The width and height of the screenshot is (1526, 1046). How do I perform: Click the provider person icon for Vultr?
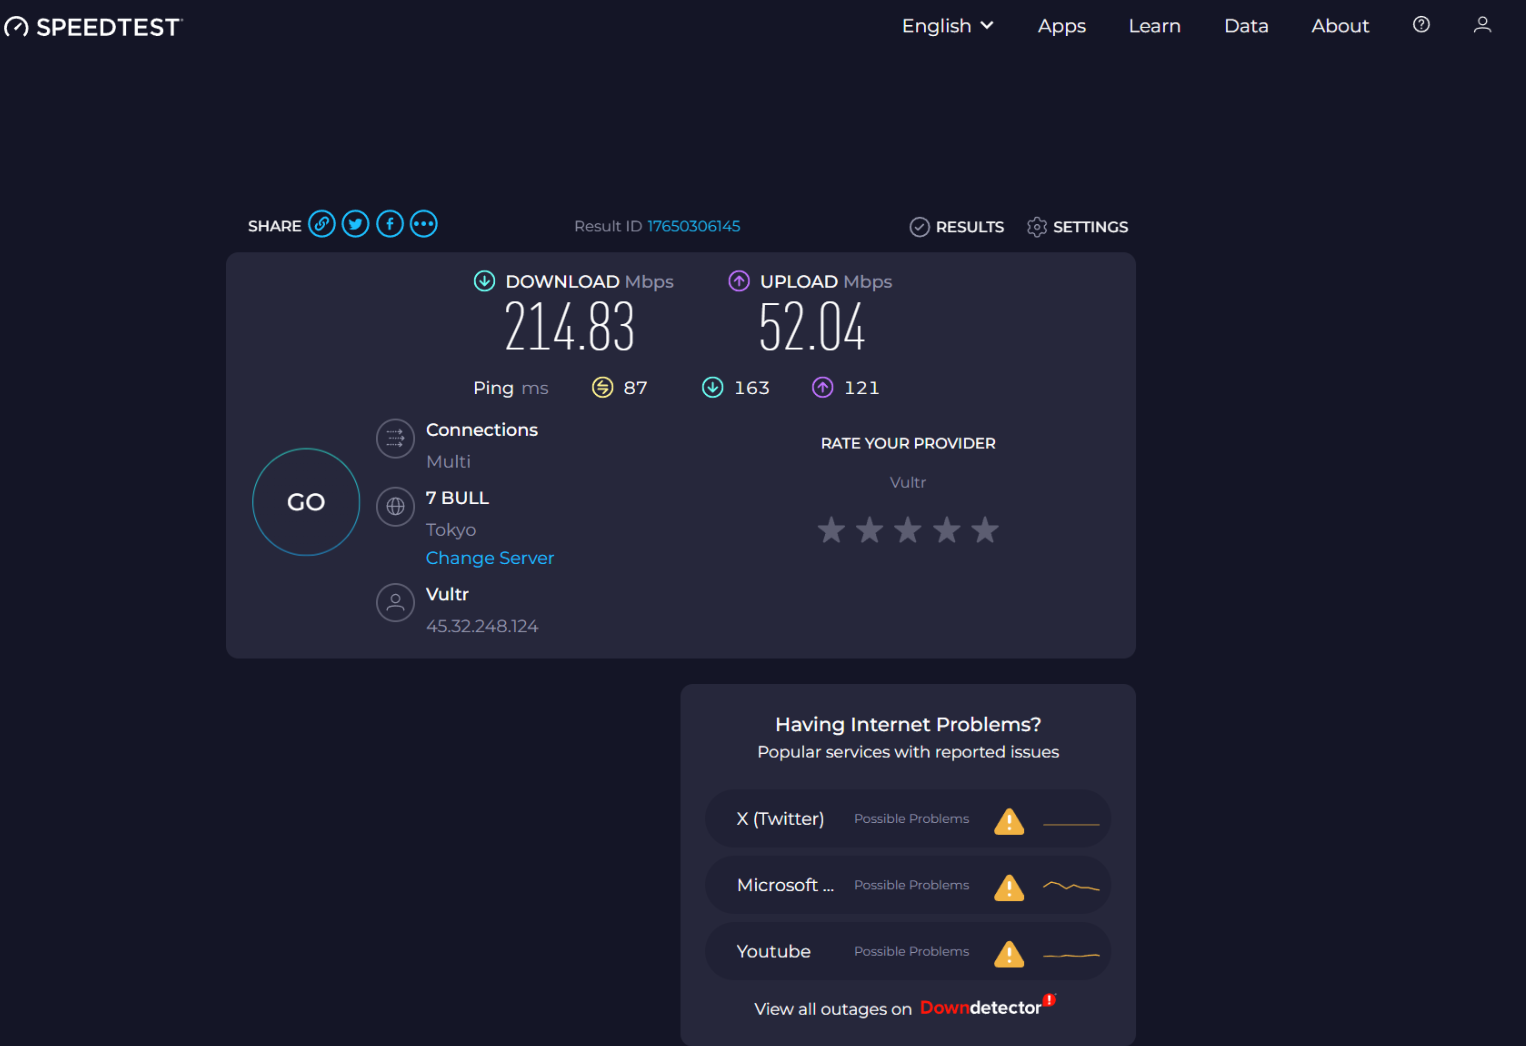[395, 602]
